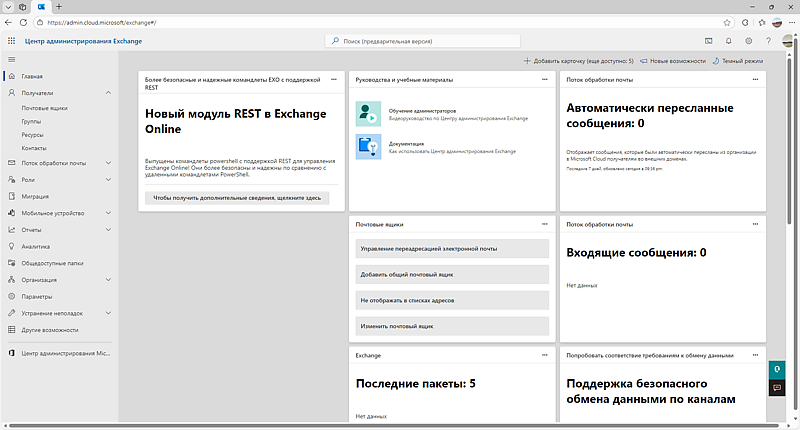The image size is (800, 430).
Task: Open Новые возможности link
Action: [673, 61]
